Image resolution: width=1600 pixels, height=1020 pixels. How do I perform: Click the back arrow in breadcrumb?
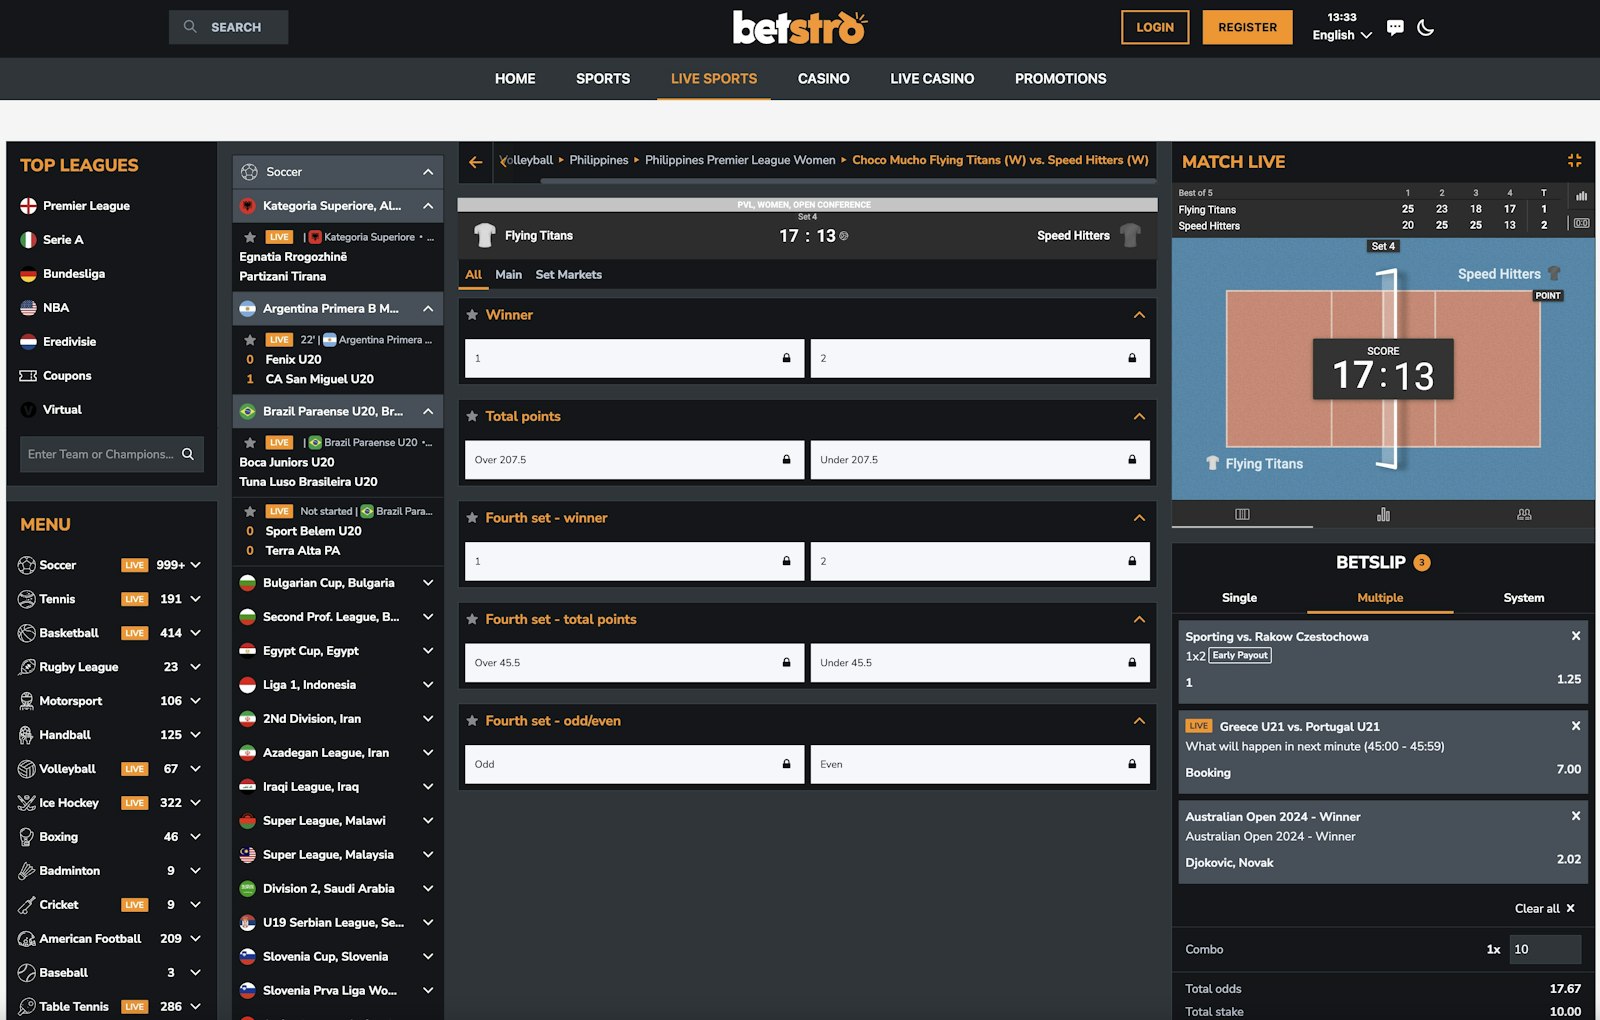click(x=475, y=162)
